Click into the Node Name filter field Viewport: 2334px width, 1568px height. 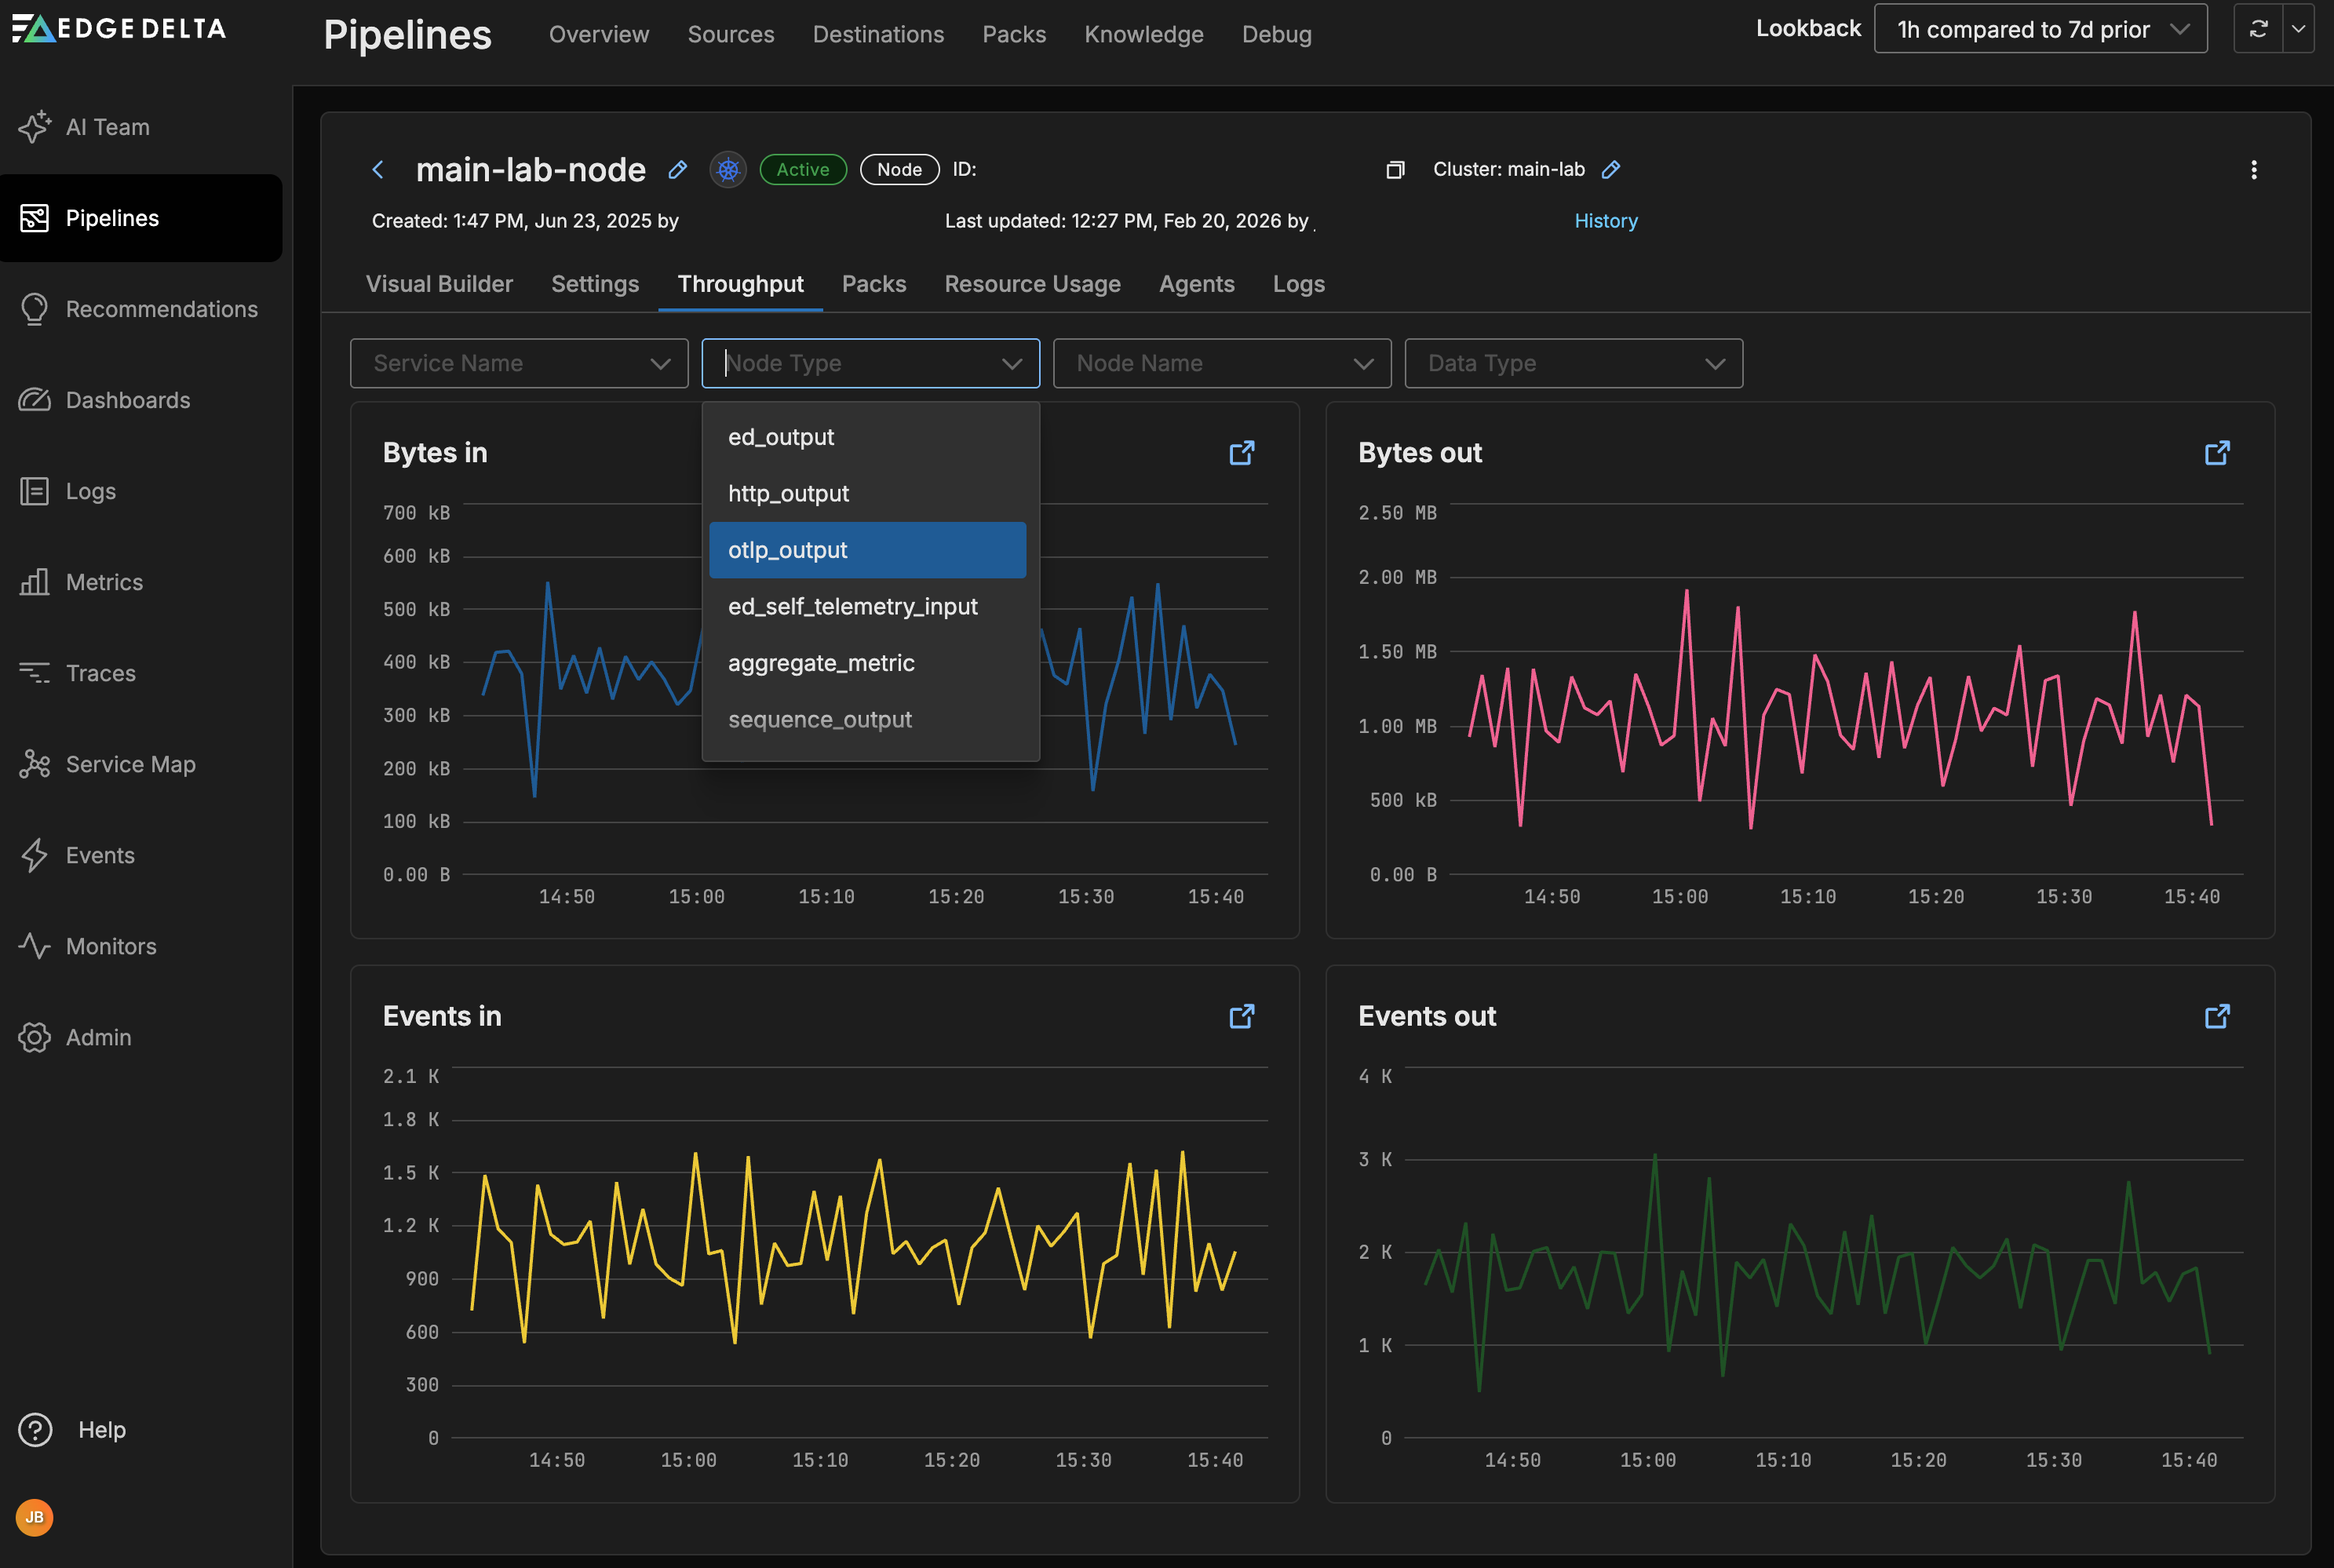(x=1221, y=363)
